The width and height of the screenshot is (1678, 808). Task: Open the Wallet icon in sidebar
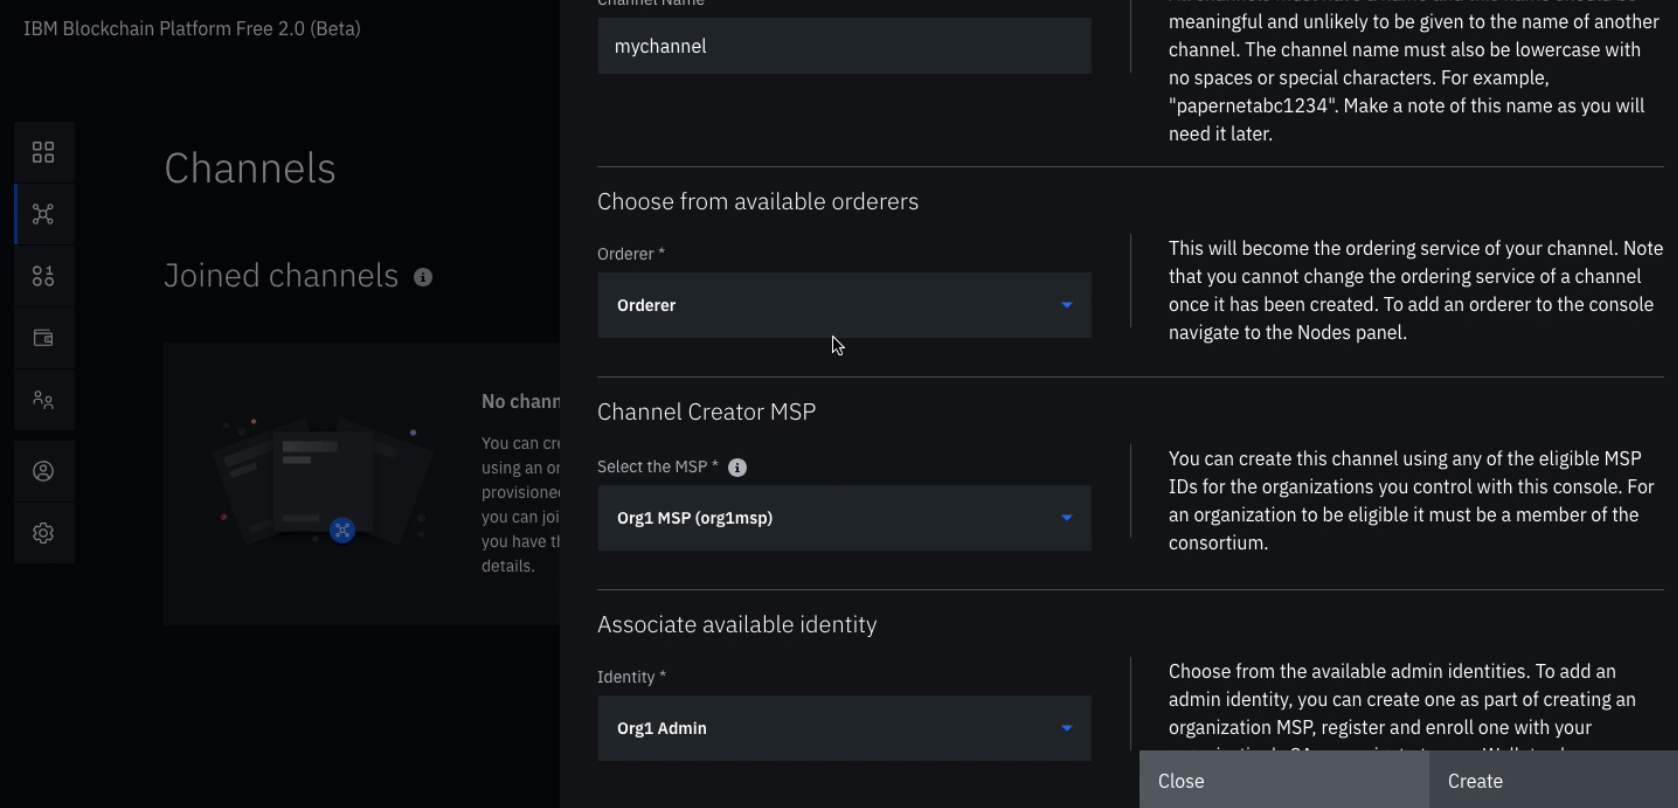click(x=43, y=338)
